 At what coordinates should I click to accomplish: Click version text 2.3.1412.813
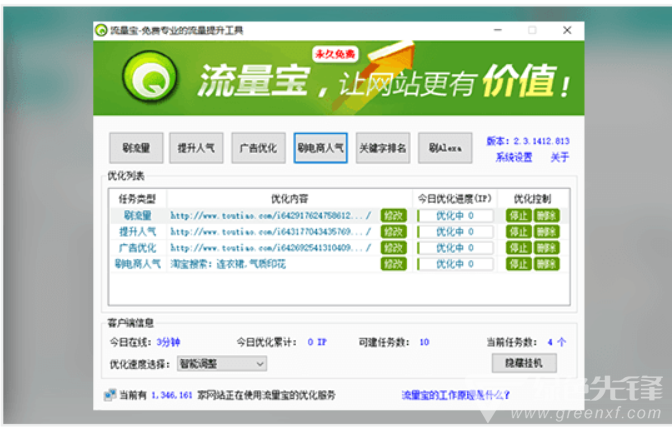[542, 141]
